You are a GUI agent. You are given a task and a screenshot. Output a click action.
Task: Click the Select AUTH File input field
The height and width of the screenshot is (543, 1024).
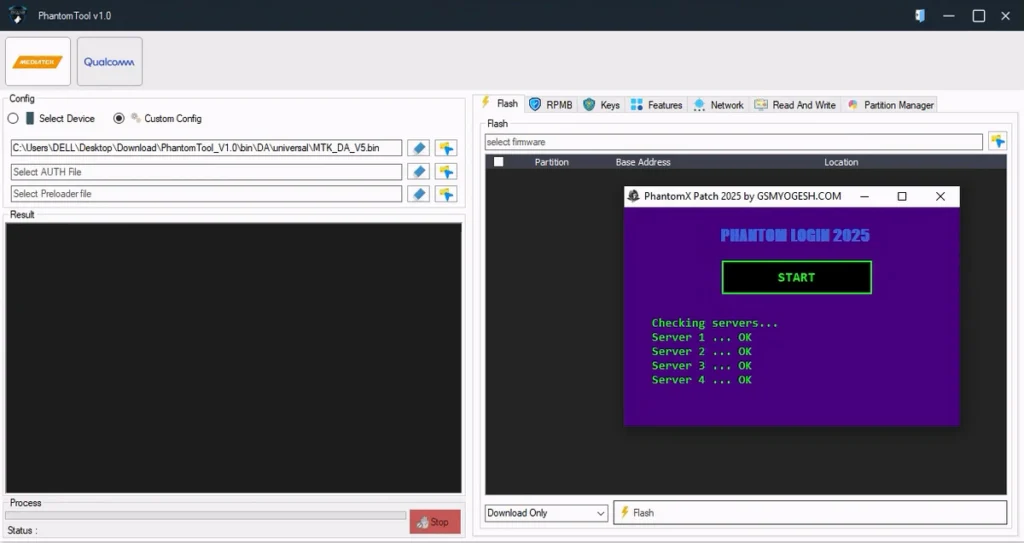(206, 172)
